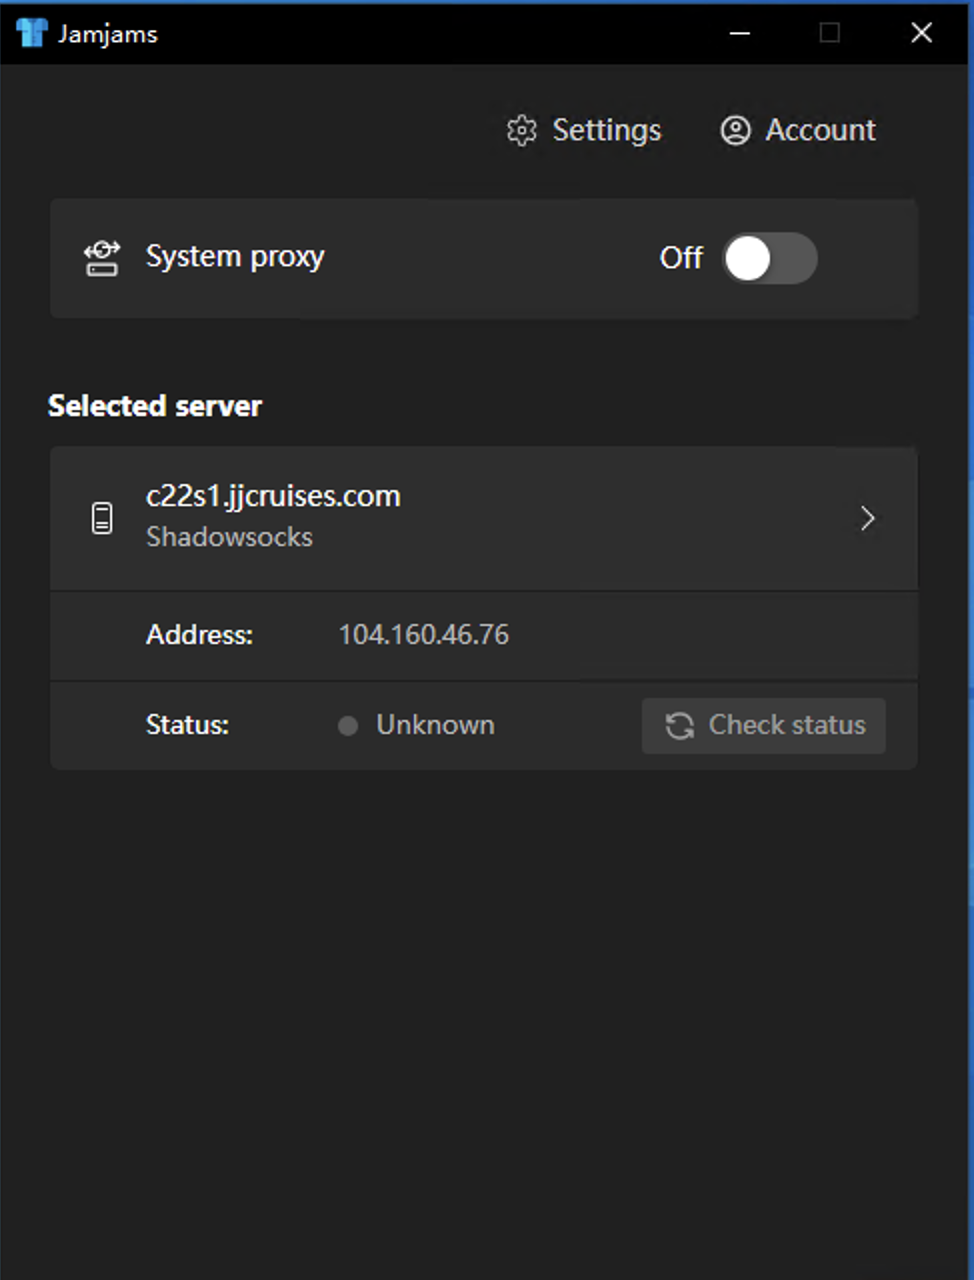974x1280 pixels.
Task: Open the c22s1.jjcruises.com server entry
Action: [x=273, y=497]
